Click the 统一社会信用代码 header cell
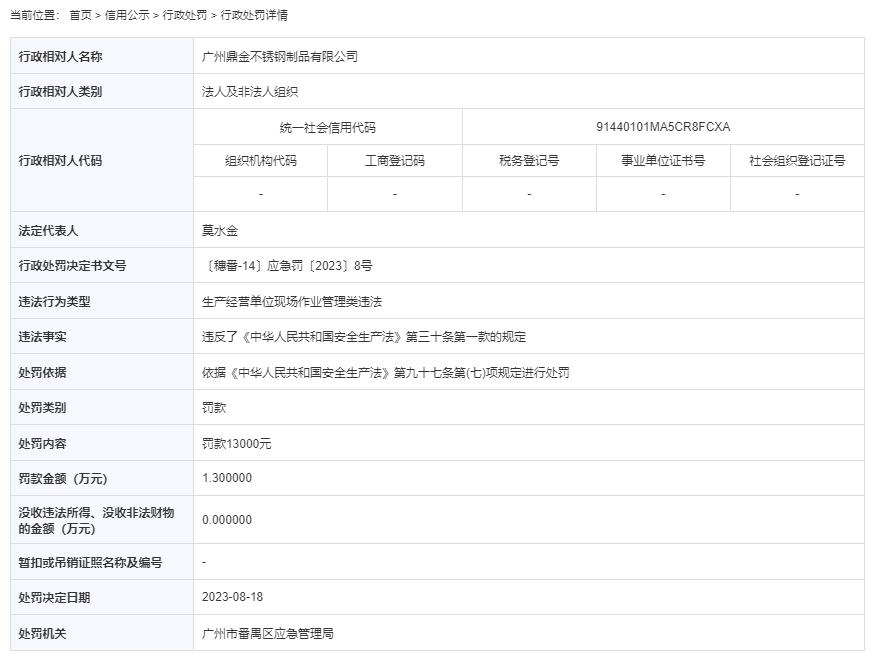The image size is (878, 661). tap(328, 128)
